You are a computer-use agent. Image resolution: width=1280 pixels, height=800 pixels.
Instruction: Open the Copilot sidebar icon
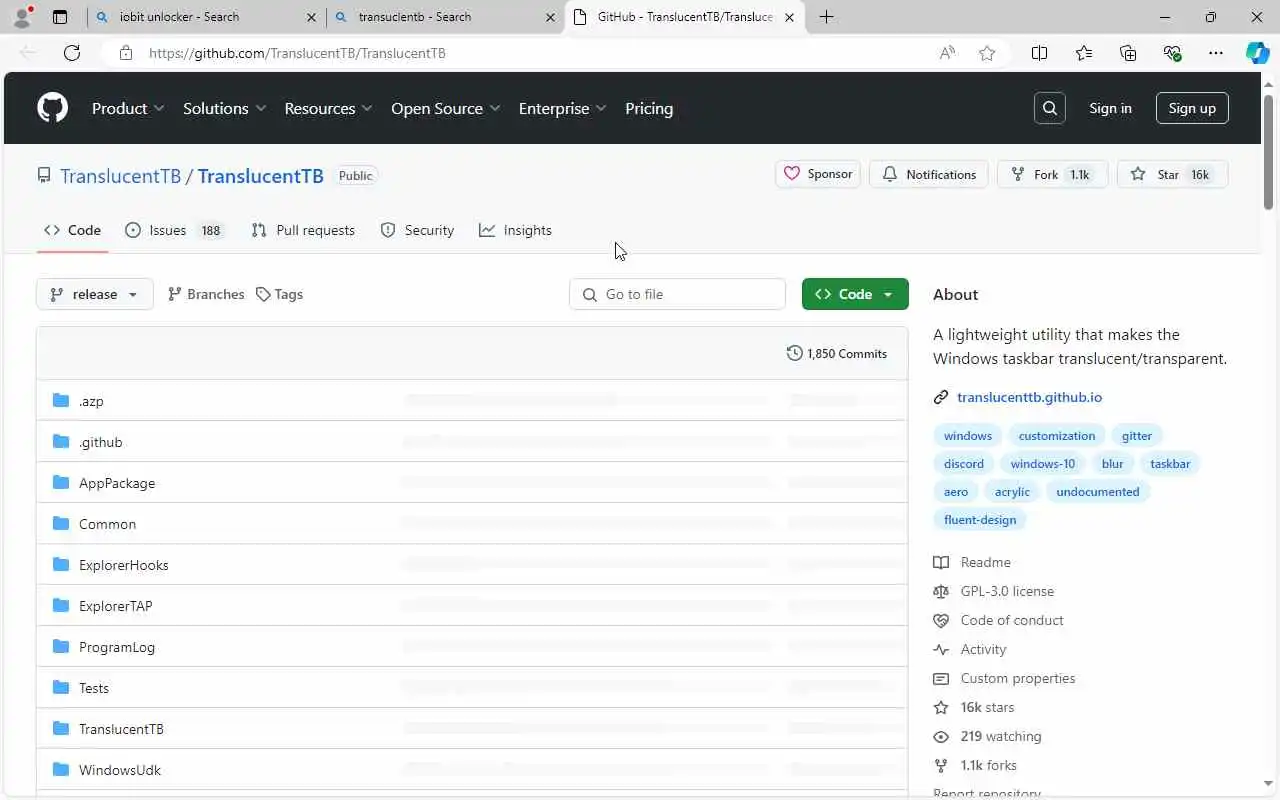click(1257, 53)
